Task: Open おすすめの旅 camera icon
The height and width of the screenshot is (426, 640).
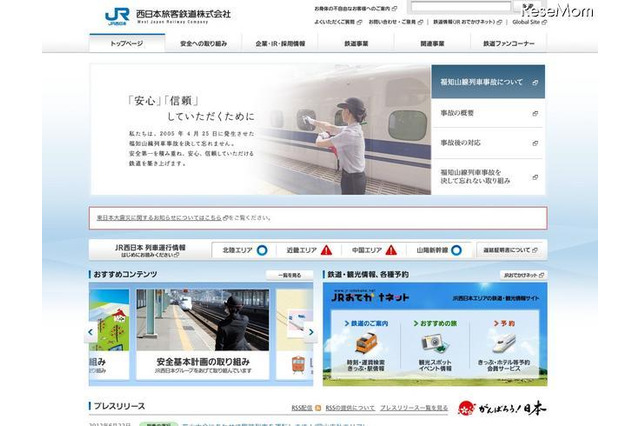Action: pyautogui.click(x=435, y=343)
